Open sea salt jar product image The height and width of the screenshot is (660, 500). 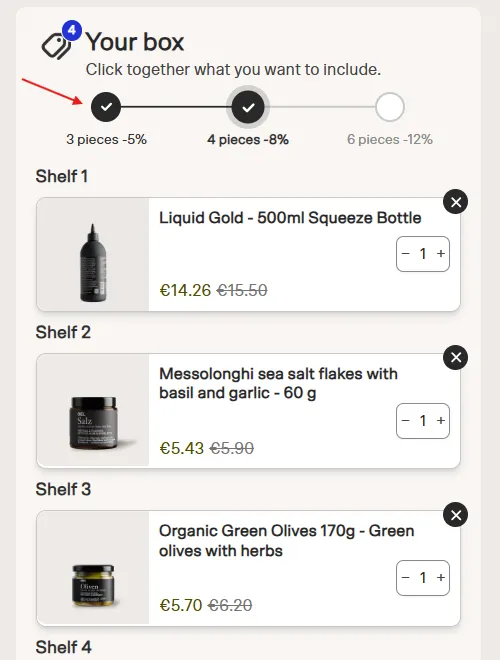coord(93,410)
